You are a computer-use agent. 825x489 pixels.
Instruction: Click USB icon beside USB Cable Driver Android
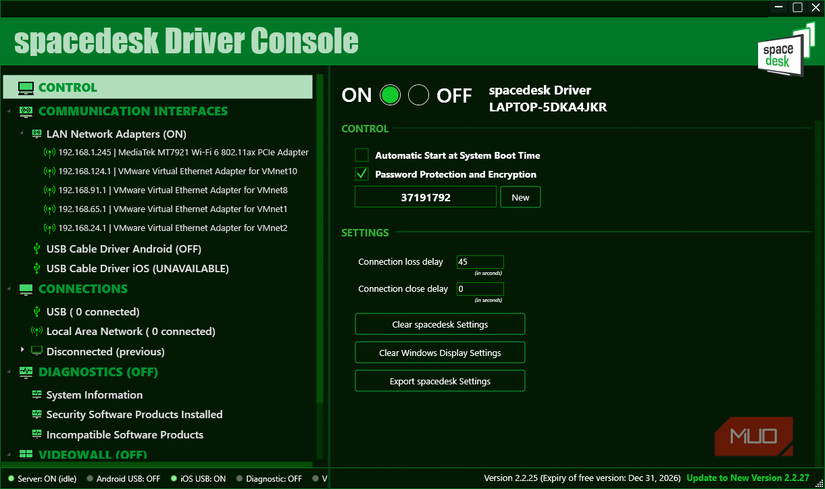[37, 248]
